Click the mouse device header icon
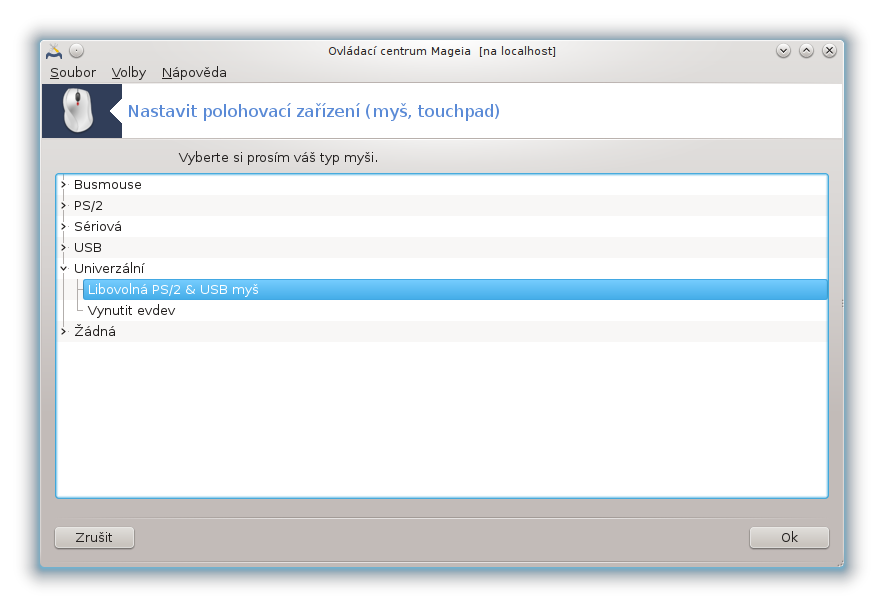 click(78, 110)
